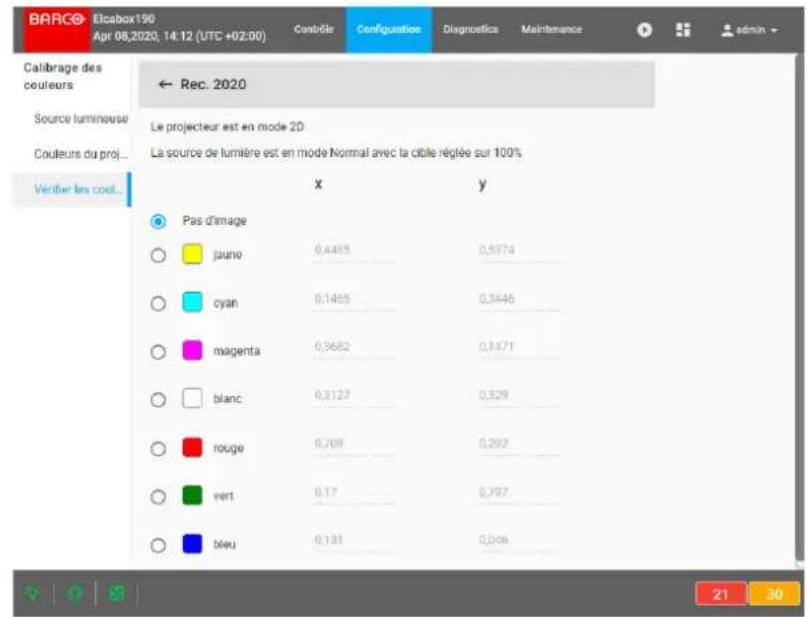Click the rouge y value field
The width and height of the screenshot is (807, 617).
(x=519, y=444)
